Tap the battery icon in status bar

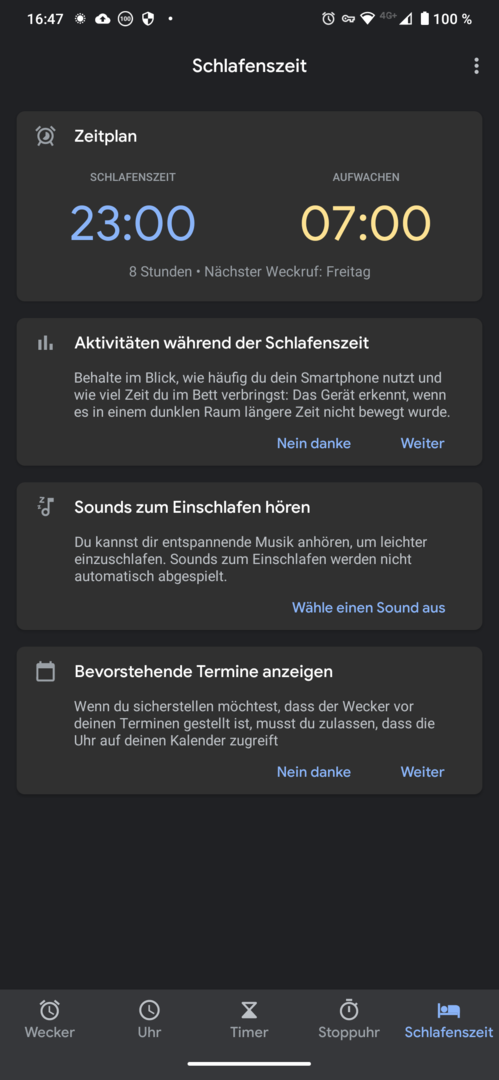point(425,19)
